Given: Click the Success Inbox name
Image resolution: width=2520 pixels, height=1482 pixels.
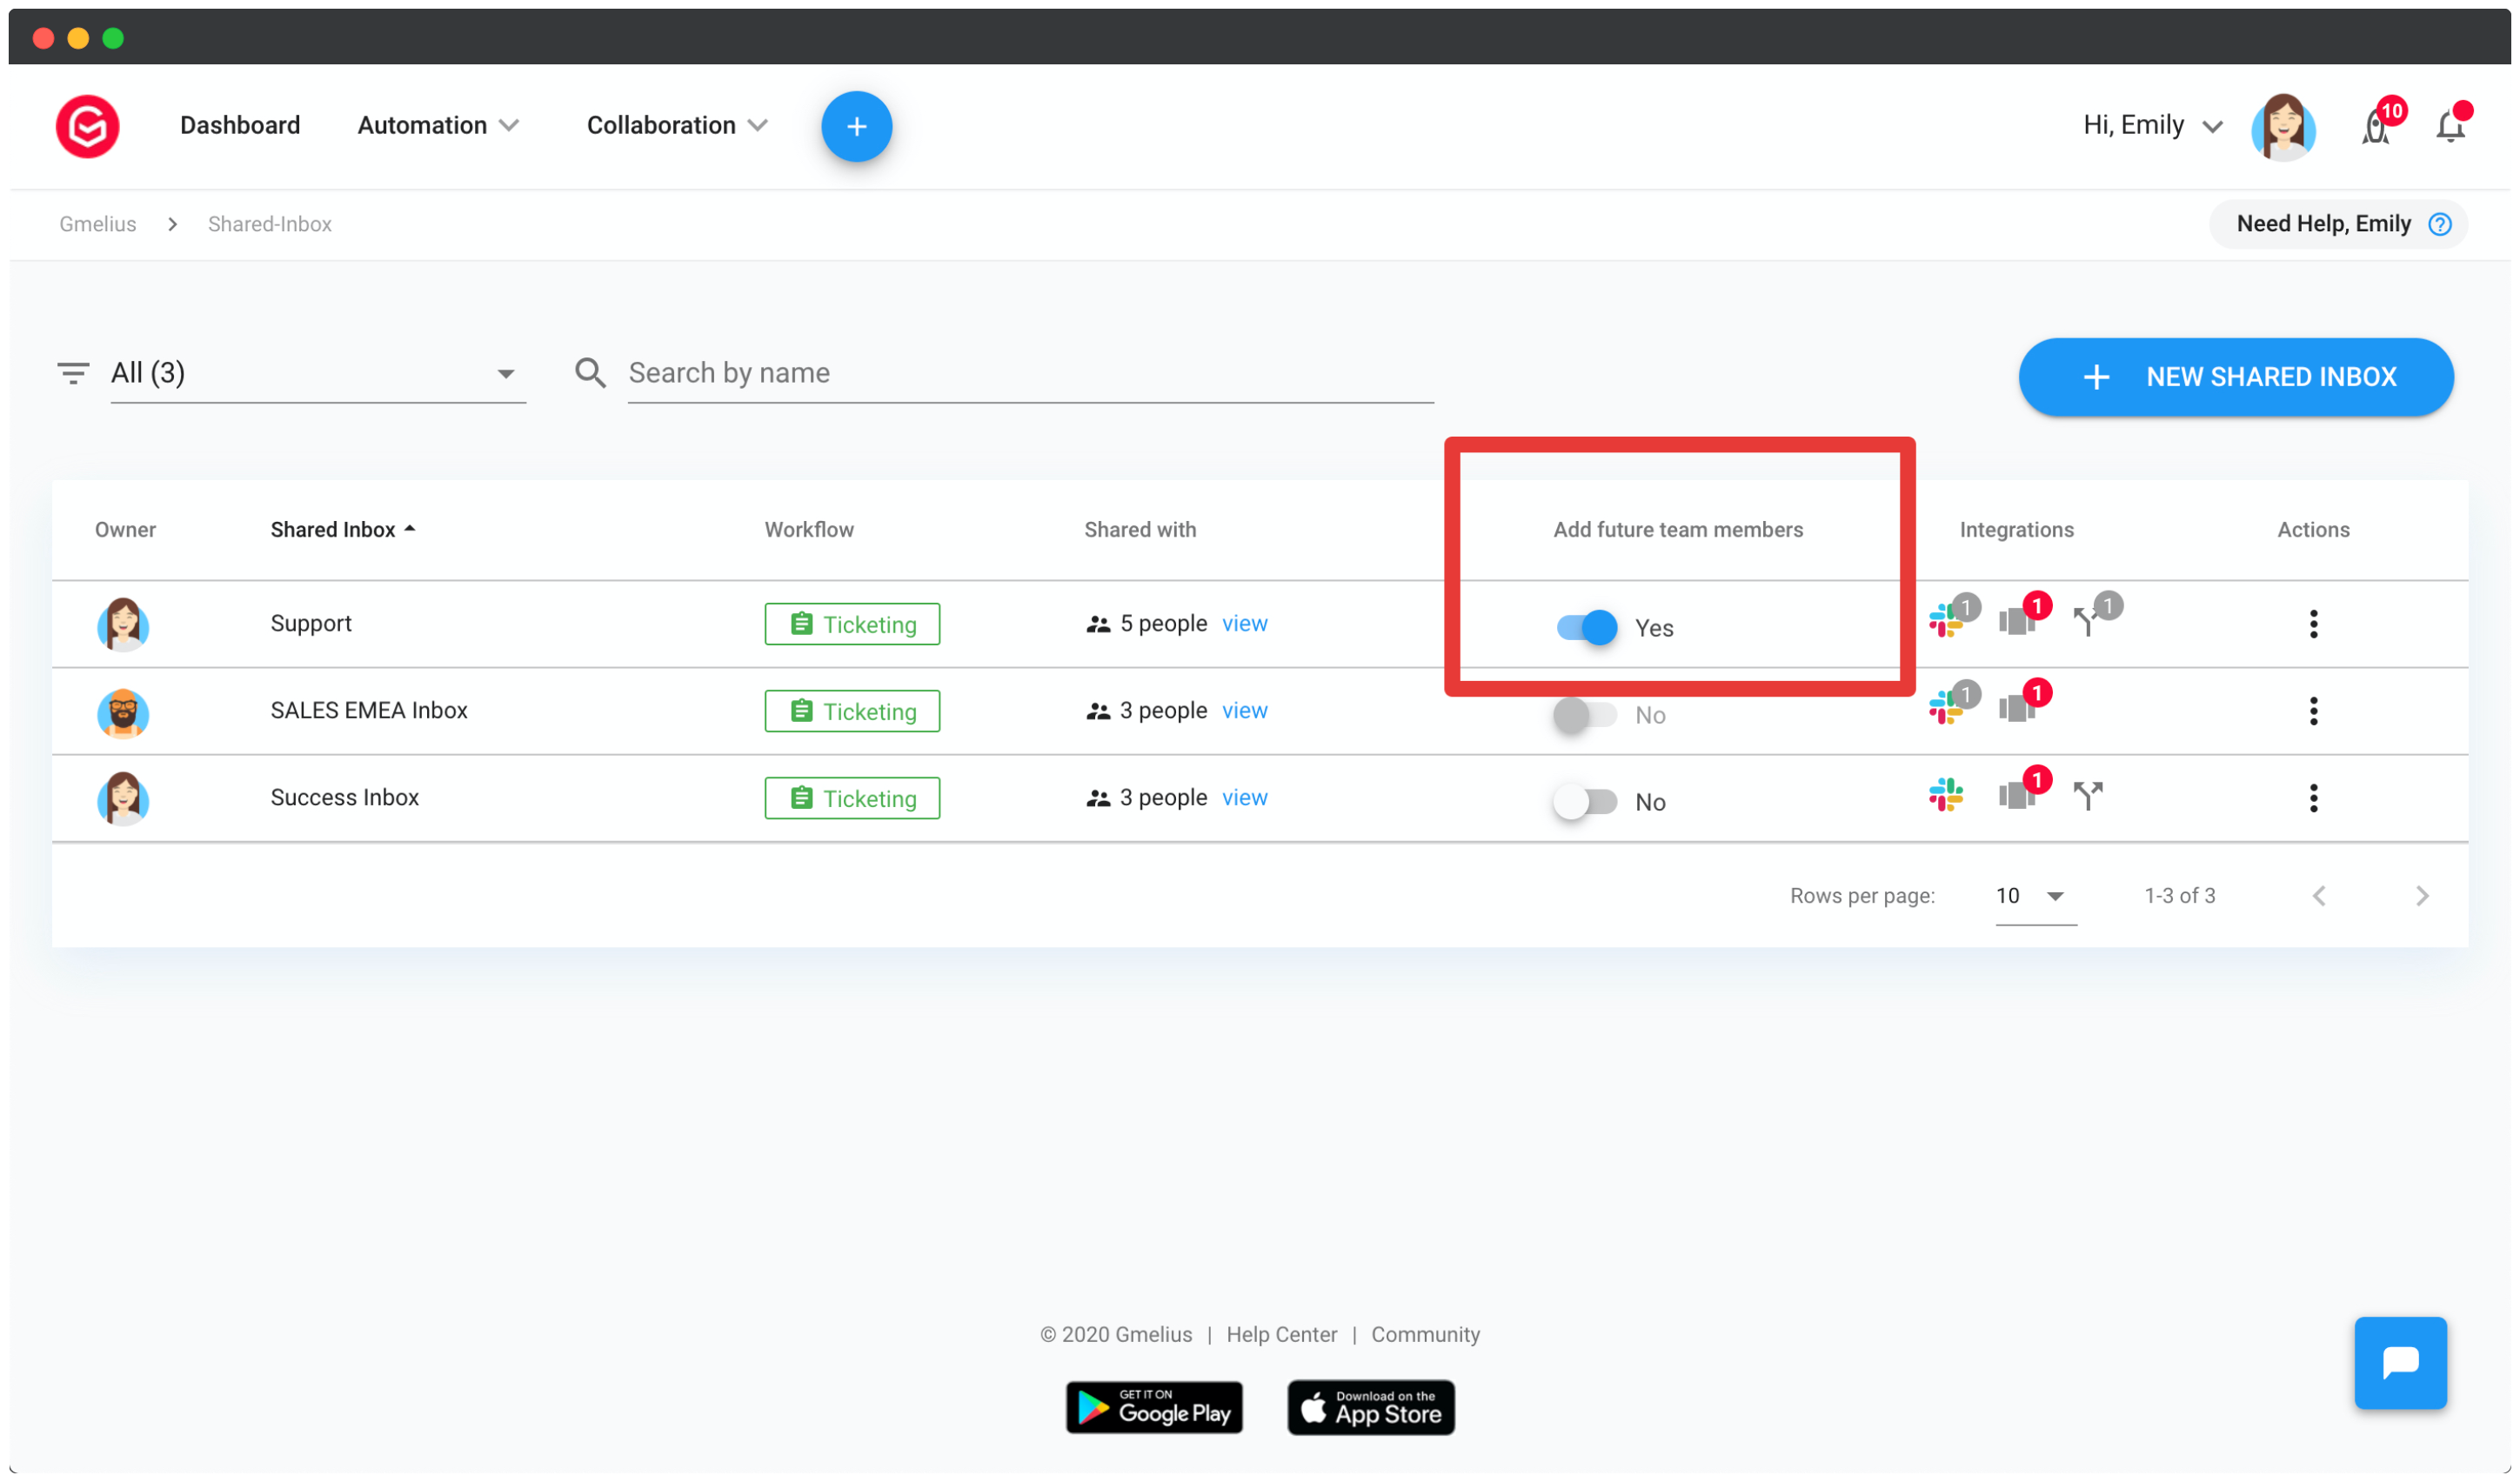Looking at the screenshot, I should click(x=344, y=797).
